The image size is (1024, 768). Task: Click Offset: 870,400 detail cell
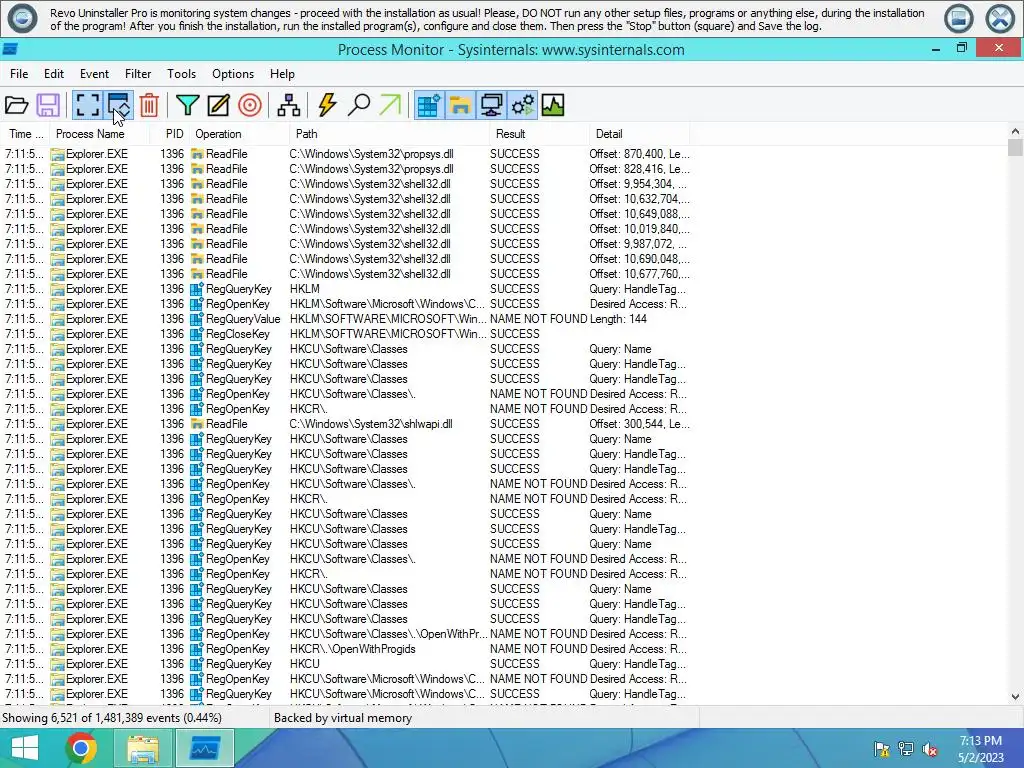tap(639, 153)
